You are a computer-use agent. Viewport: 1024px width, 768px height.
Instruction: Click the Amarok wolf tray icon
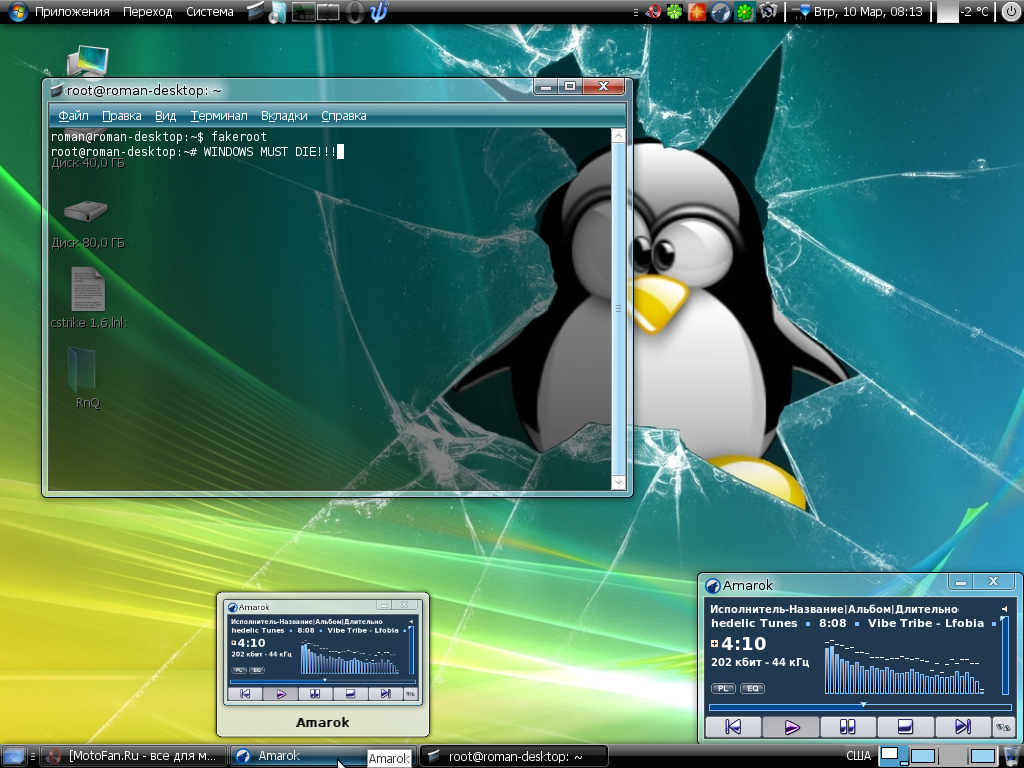[x=720, y=12]
